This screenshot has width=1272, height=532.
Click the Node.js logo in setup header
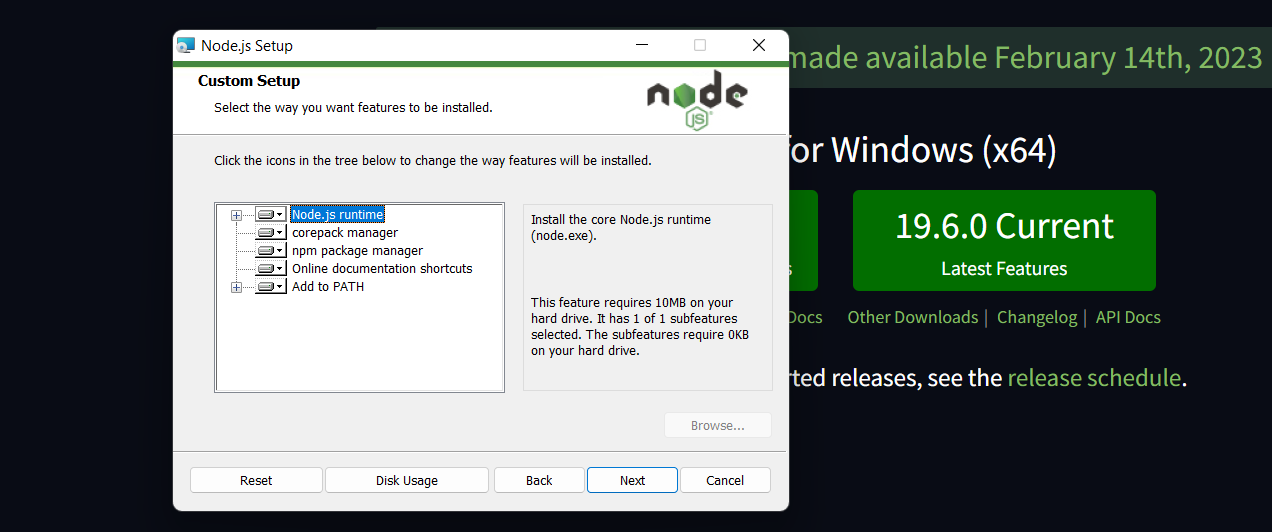pos(697,100)
